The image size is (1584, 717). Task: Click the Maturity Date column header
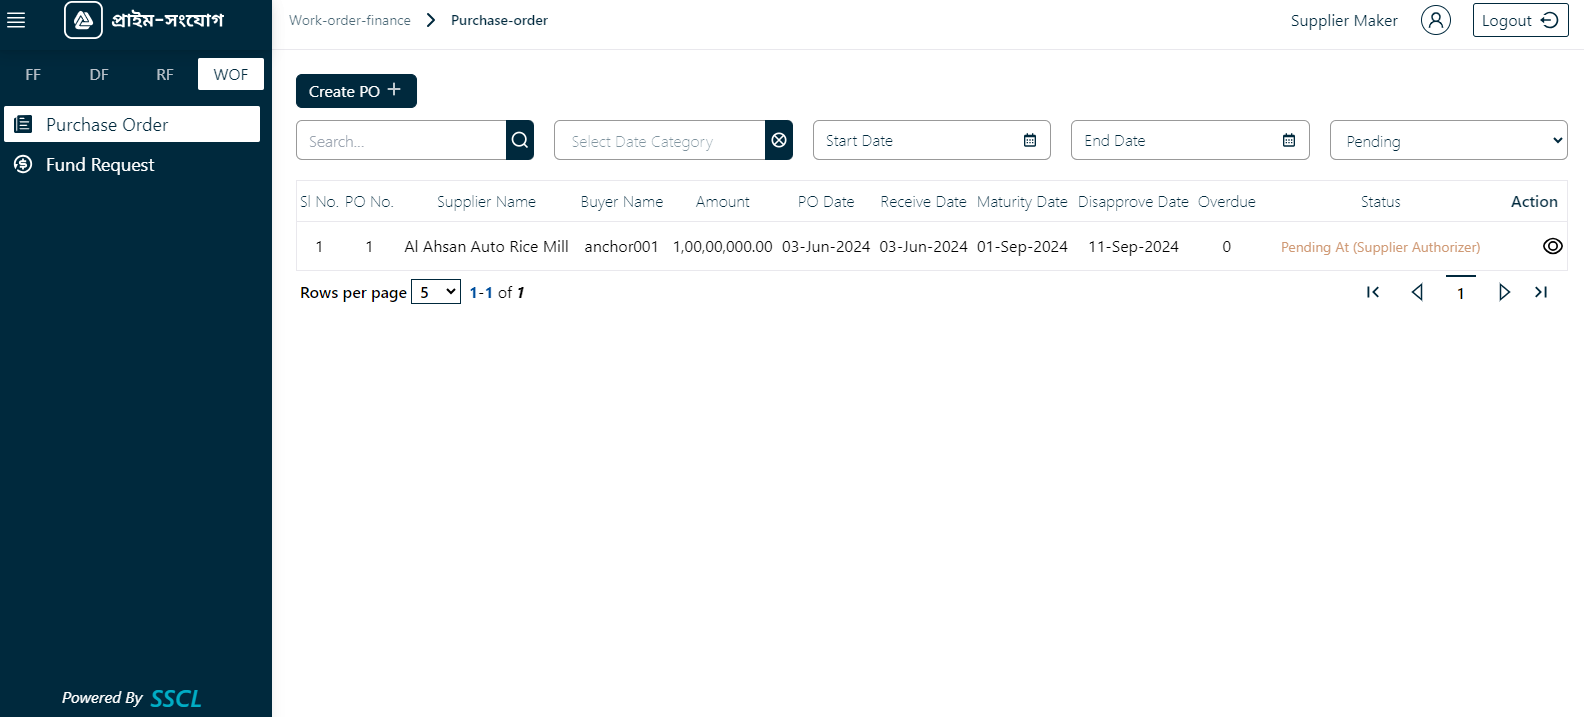1022,201
